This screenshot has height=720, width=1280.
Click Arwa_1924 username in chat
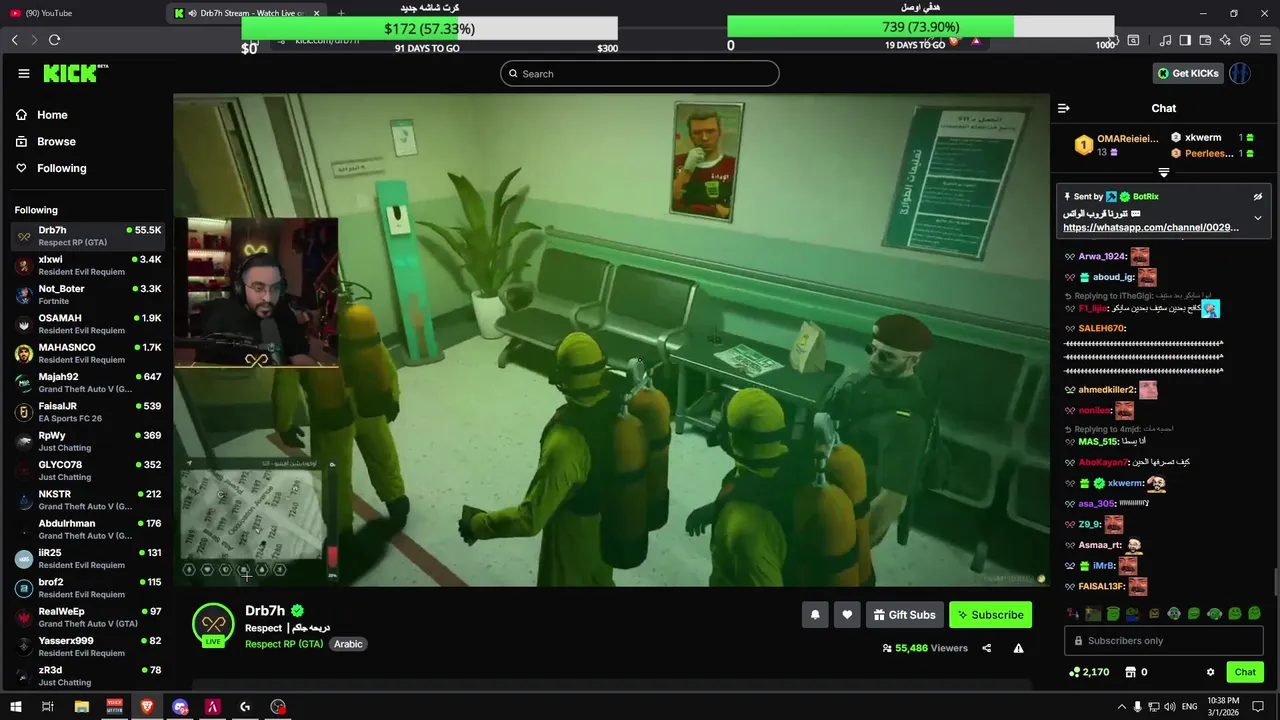pyautogui.click(x=1102, y=256)
